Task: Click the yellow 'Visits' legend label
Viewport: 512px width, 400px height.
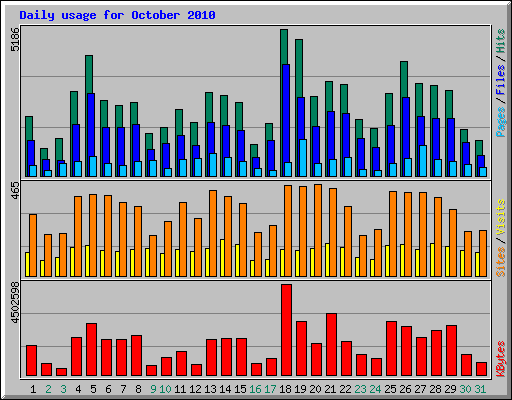Action: [x=501, y=217]
